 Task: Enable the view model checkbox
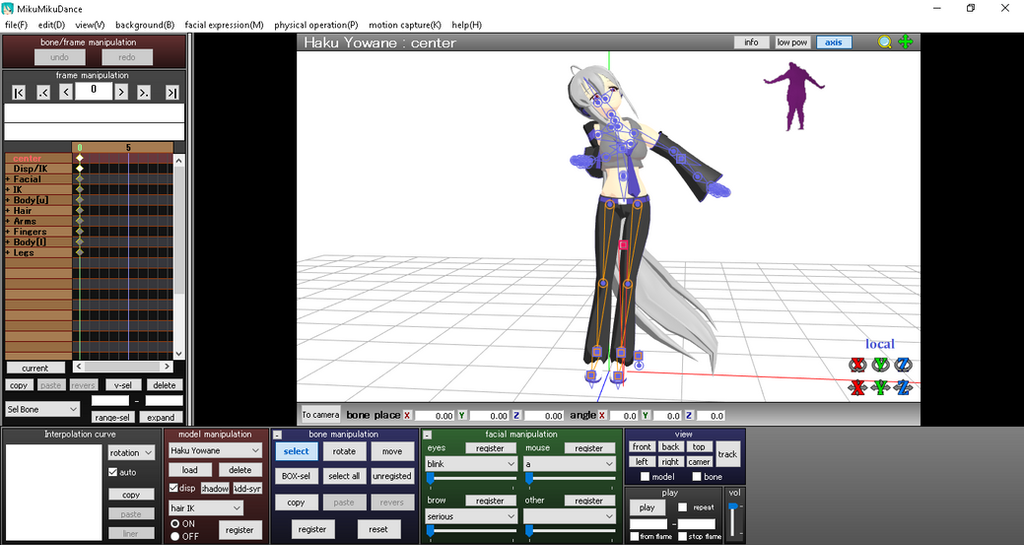coord(645,476)
